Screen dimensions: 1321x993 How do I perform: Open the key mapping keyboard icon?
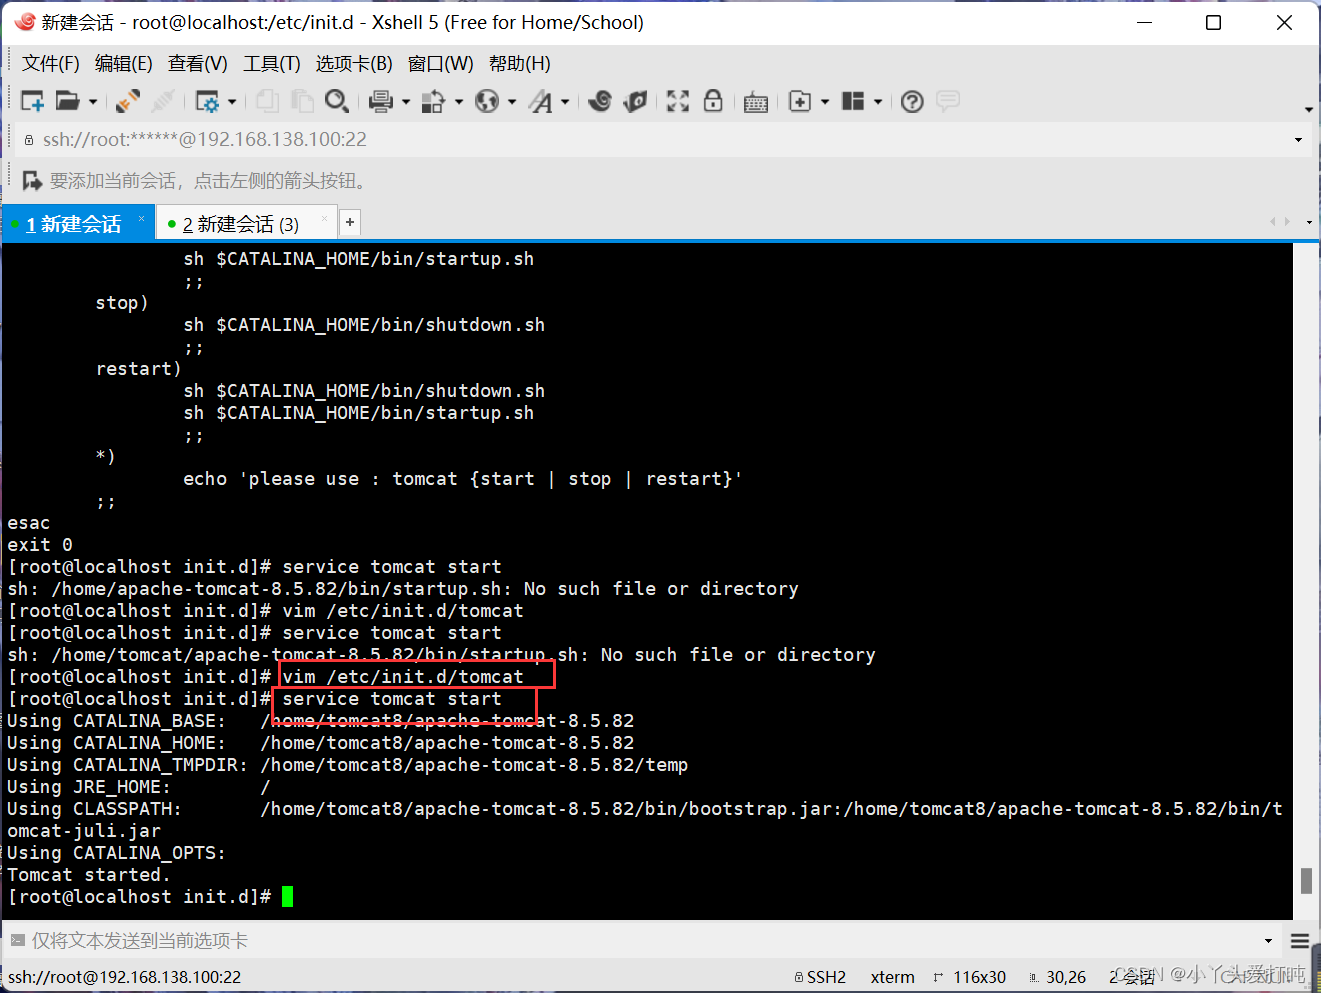(756, 102)
